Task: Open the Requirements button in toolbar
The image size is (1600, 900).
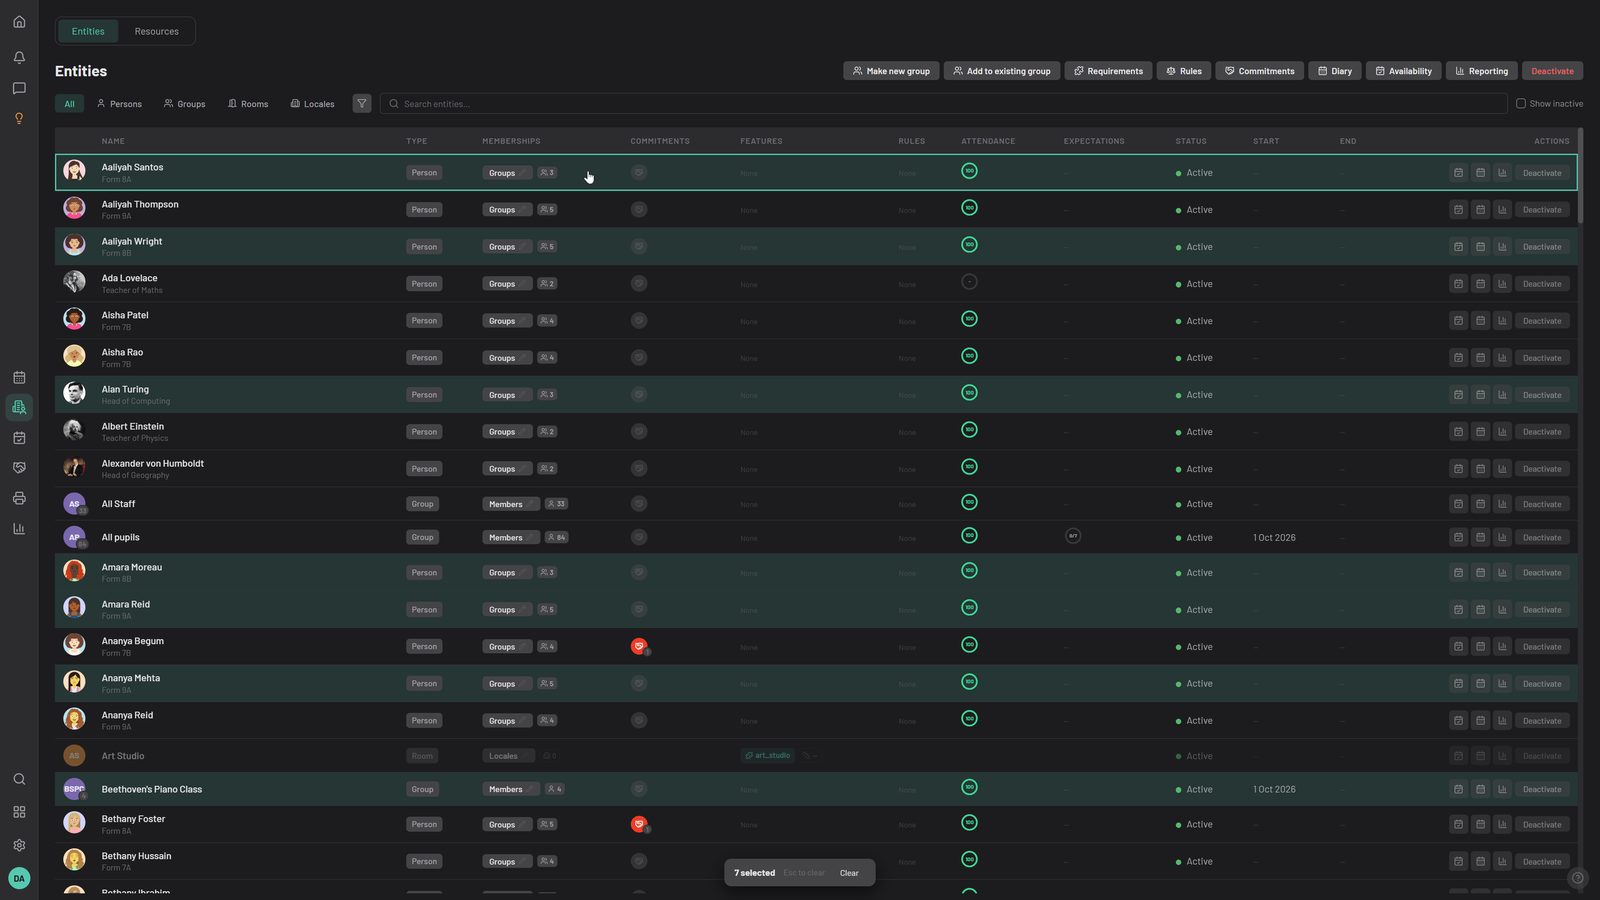Action: click(x=1108, y=71)
